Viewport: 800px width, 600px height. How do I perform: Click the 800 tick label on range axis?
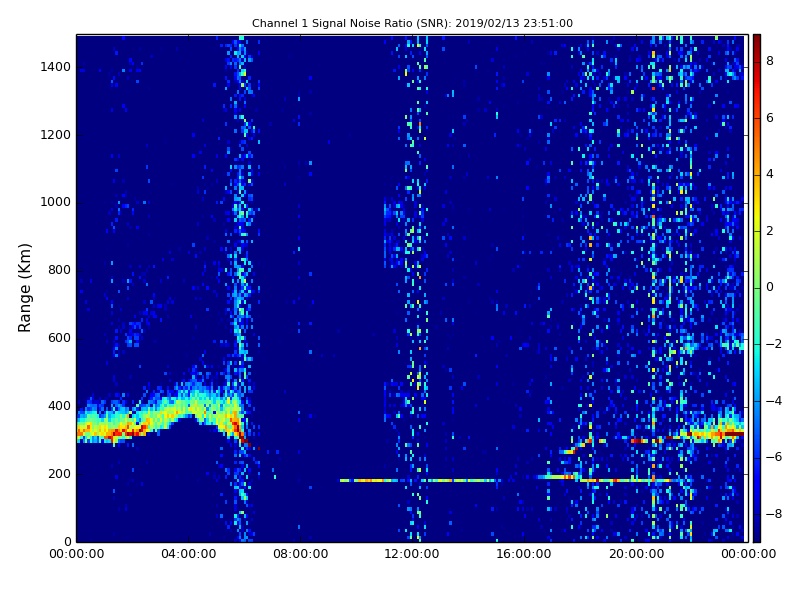click(59, 270)
